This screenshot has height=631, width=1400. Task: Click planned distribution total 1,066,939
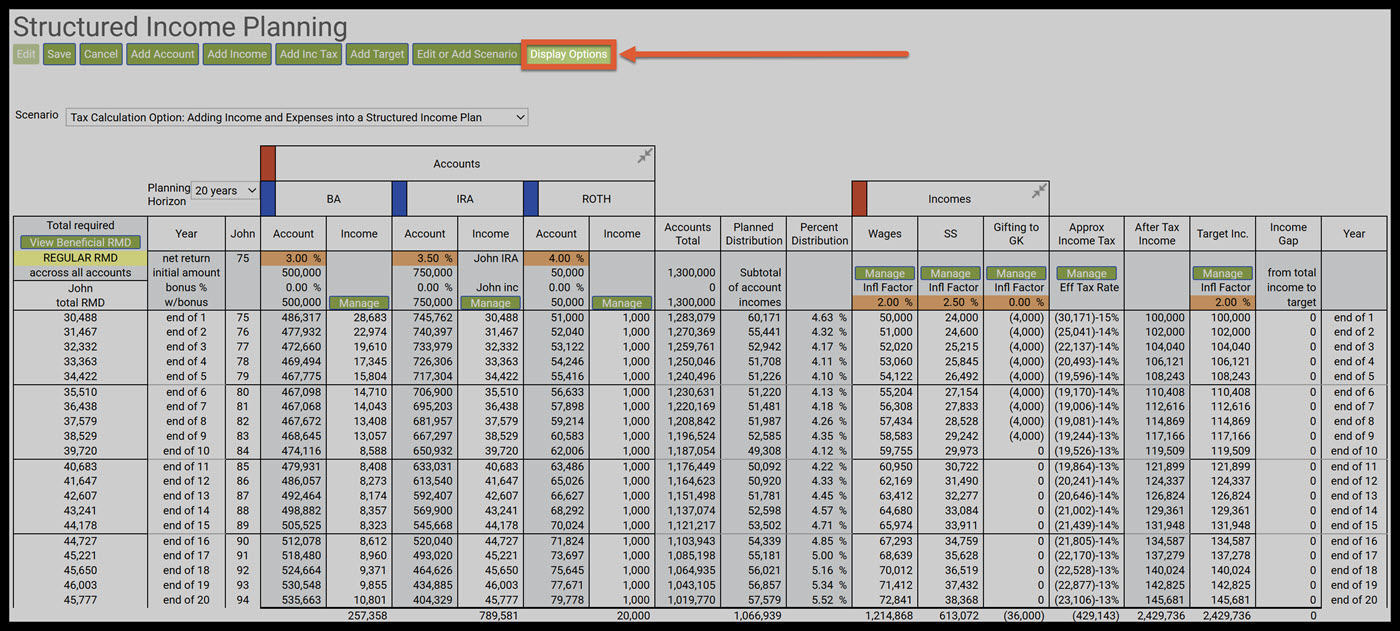point(757,616)
